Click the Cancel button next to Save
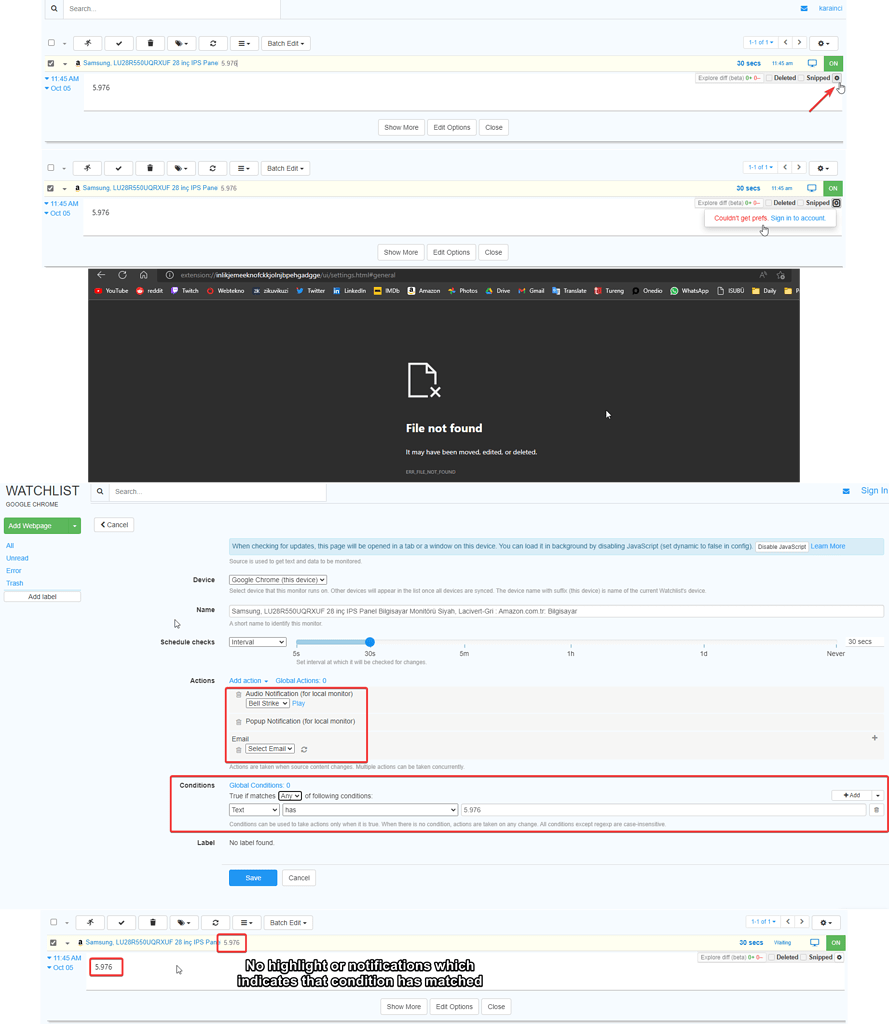 click(299, 878)
